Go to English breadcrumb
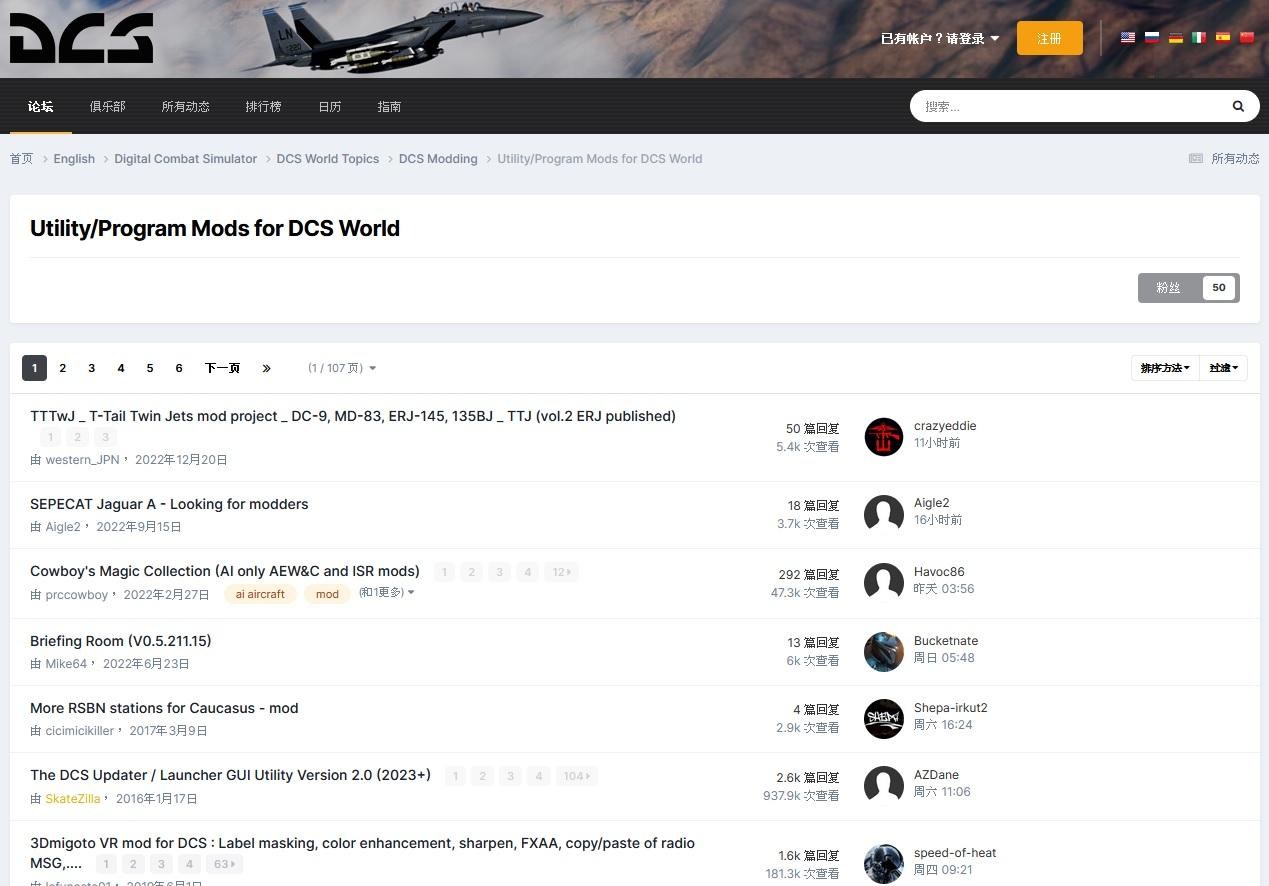The image size is (1269, 886). [74, 159]
